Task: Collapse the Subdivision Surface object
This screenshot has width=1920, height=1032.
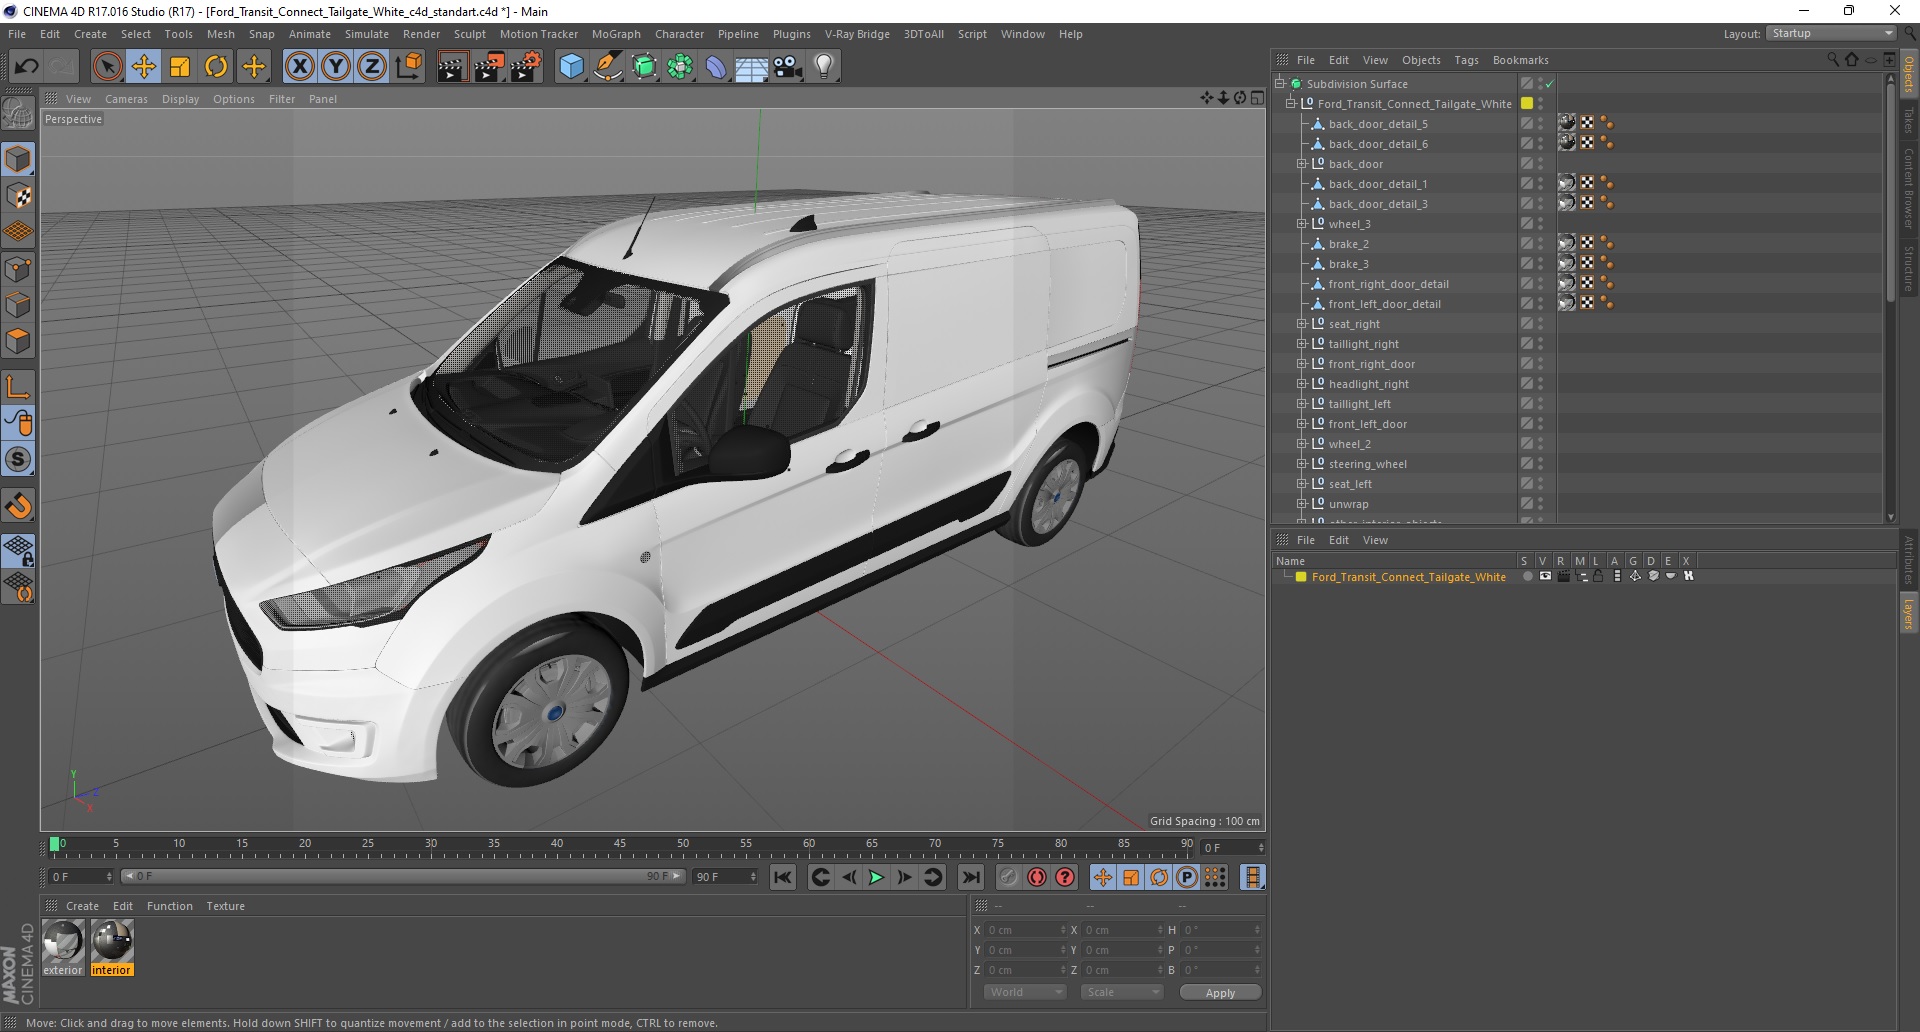Action: [x=1280, y=84]
